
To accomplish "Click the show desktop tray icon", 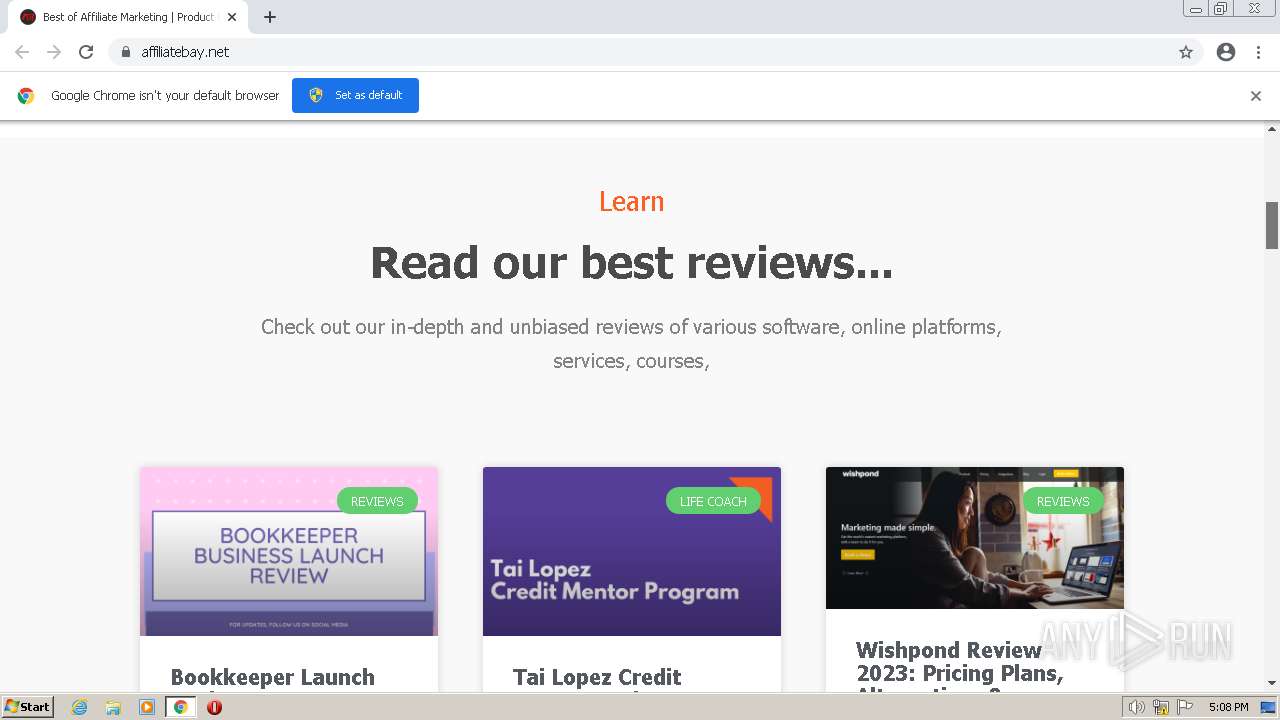I will click(x=1268, y=707).
